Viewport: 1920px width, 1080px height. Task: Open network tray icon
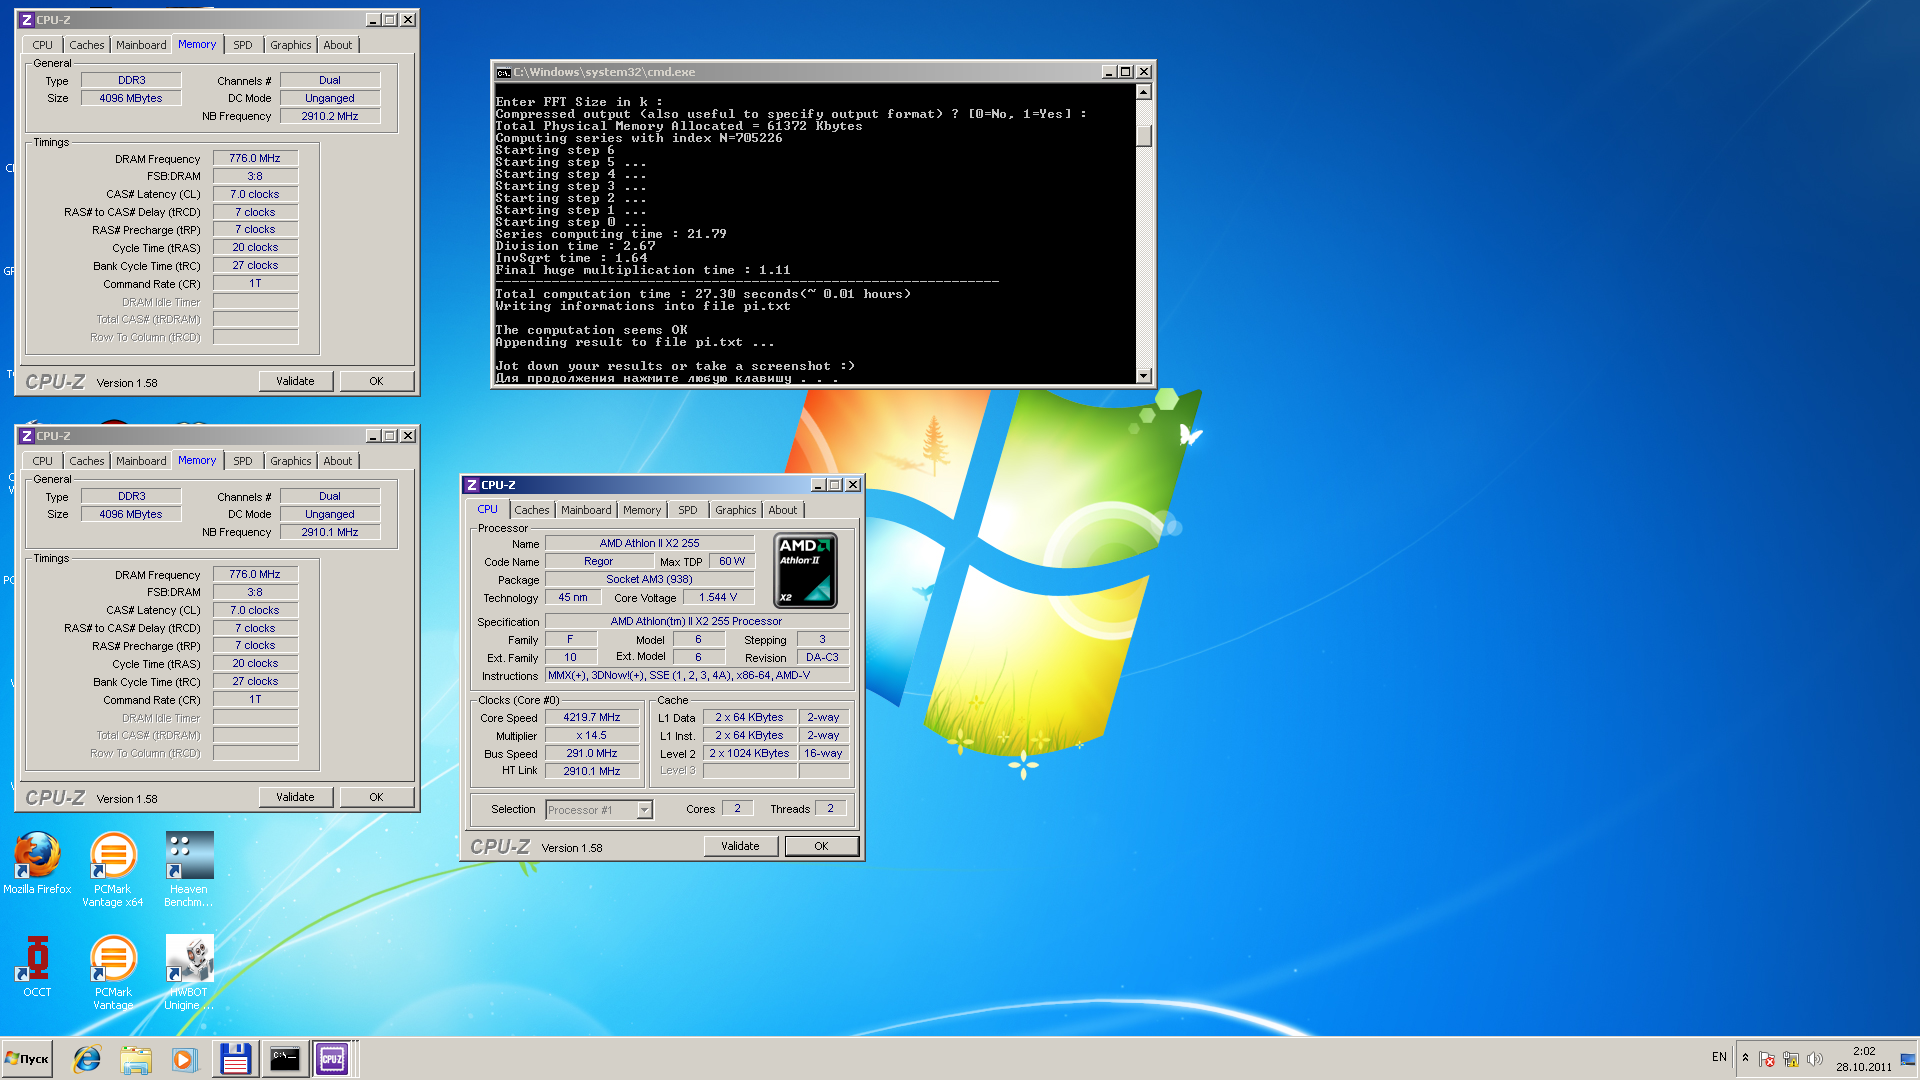coord(1791,1059)
